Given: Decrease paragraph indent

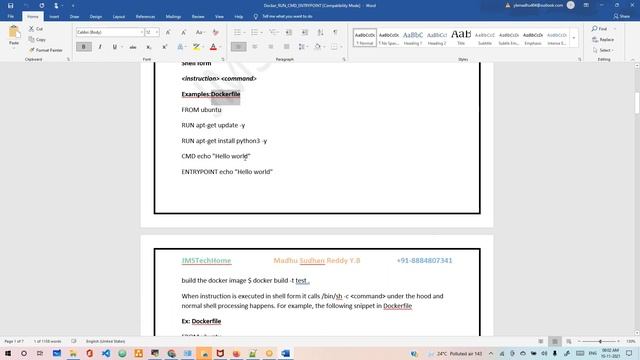Looking at the screenshot, I should point(289,32).
